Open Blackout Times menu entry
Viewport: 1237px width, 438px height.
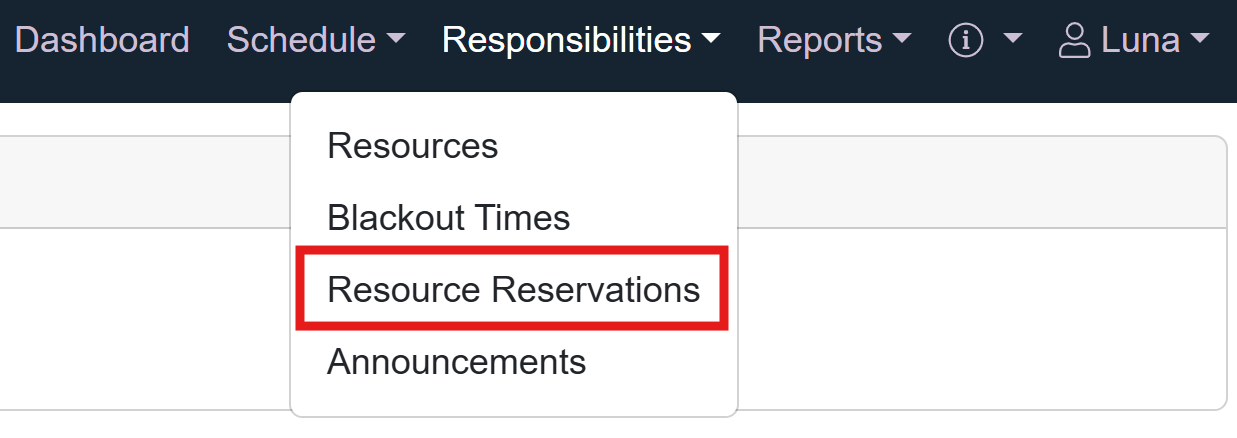click(x=448, y=217)
